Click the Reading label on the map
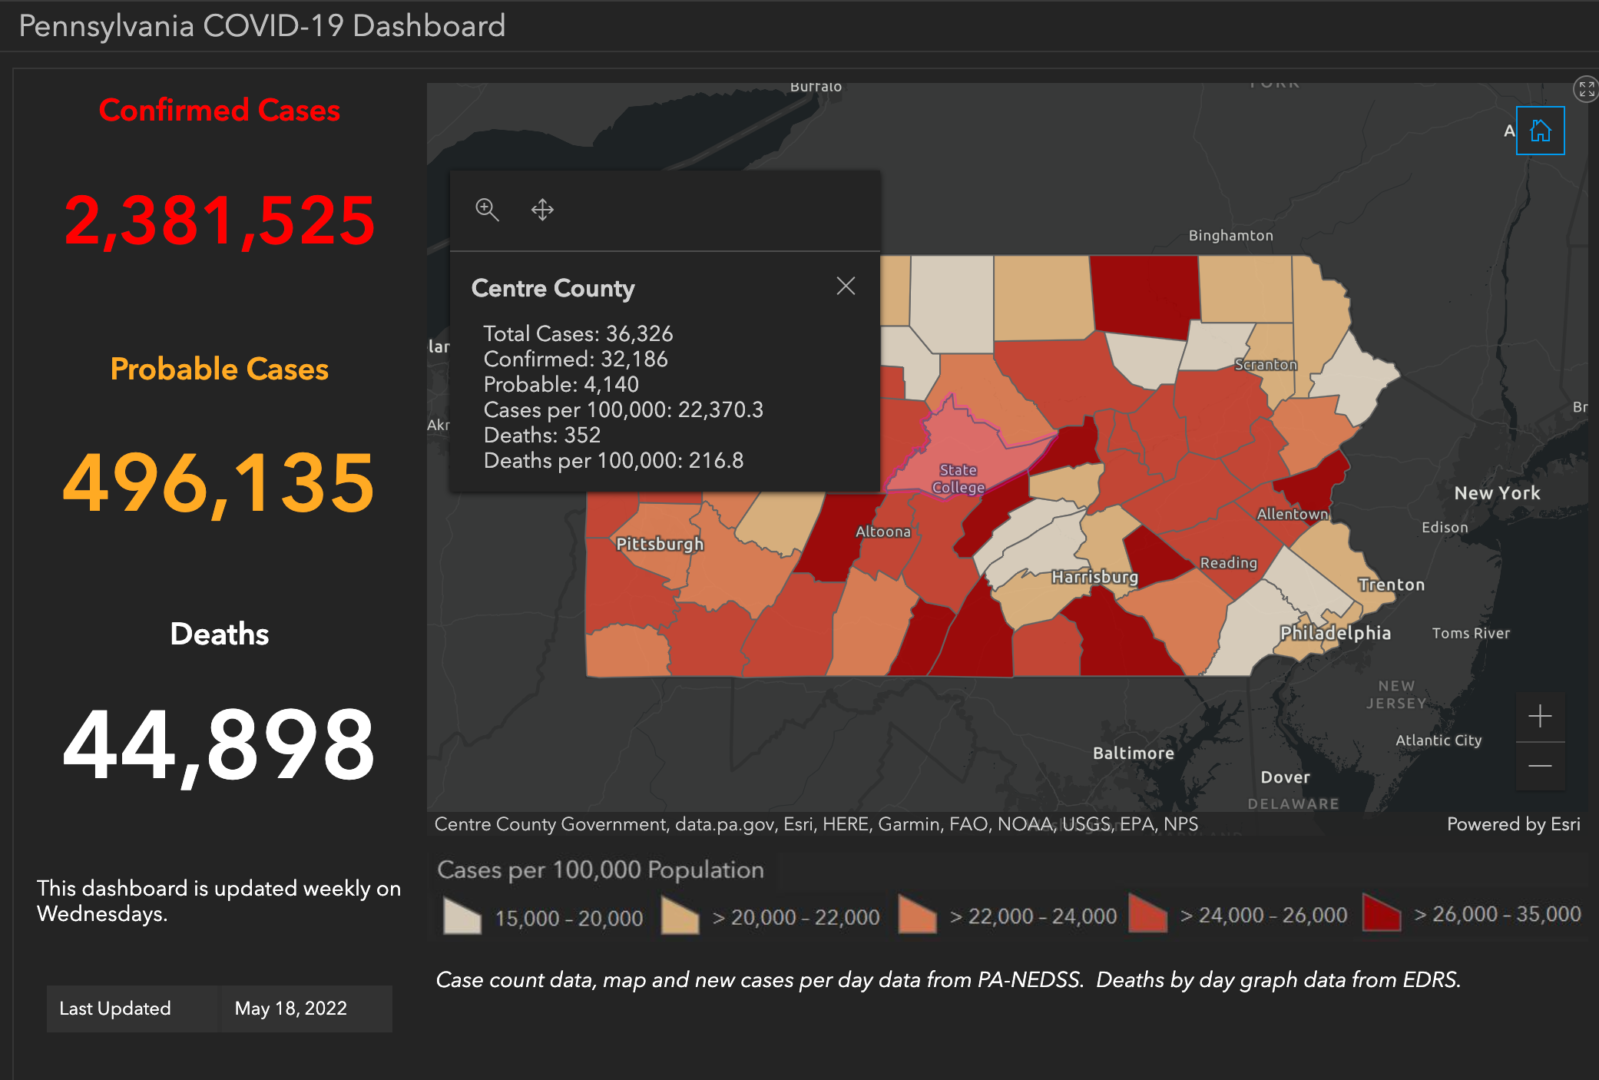Screen dimensions: 1599x1080 (1229, 563)
